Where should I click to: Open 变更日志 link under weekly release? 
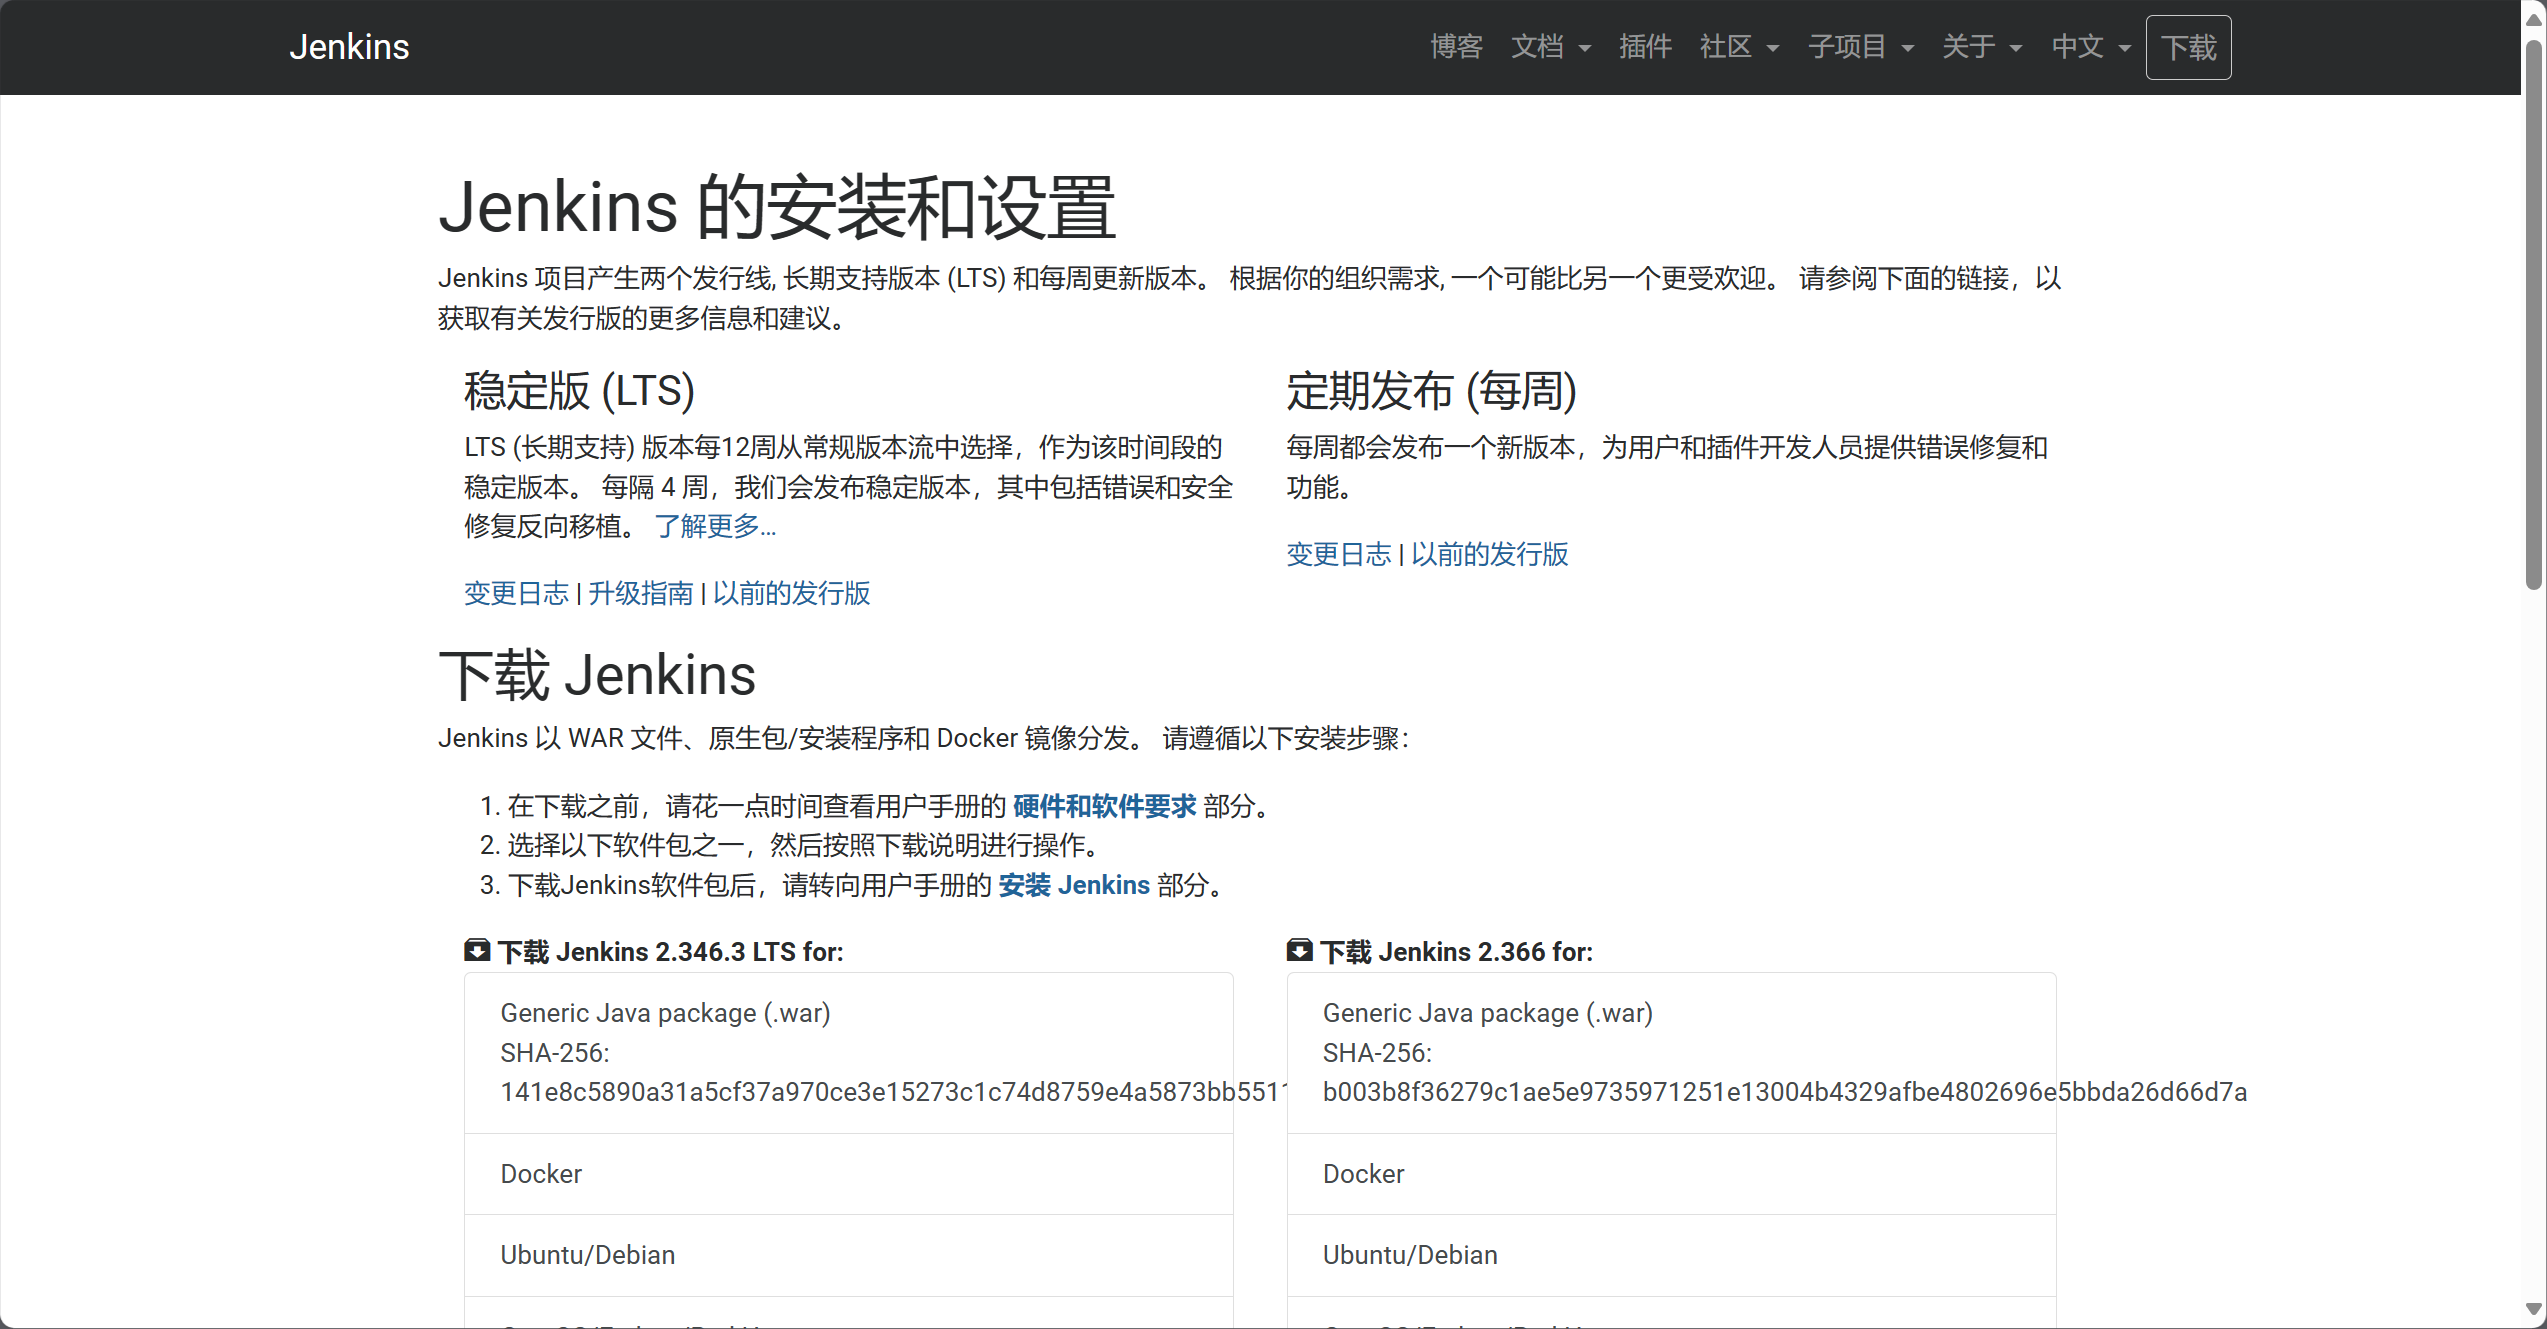1338,554
